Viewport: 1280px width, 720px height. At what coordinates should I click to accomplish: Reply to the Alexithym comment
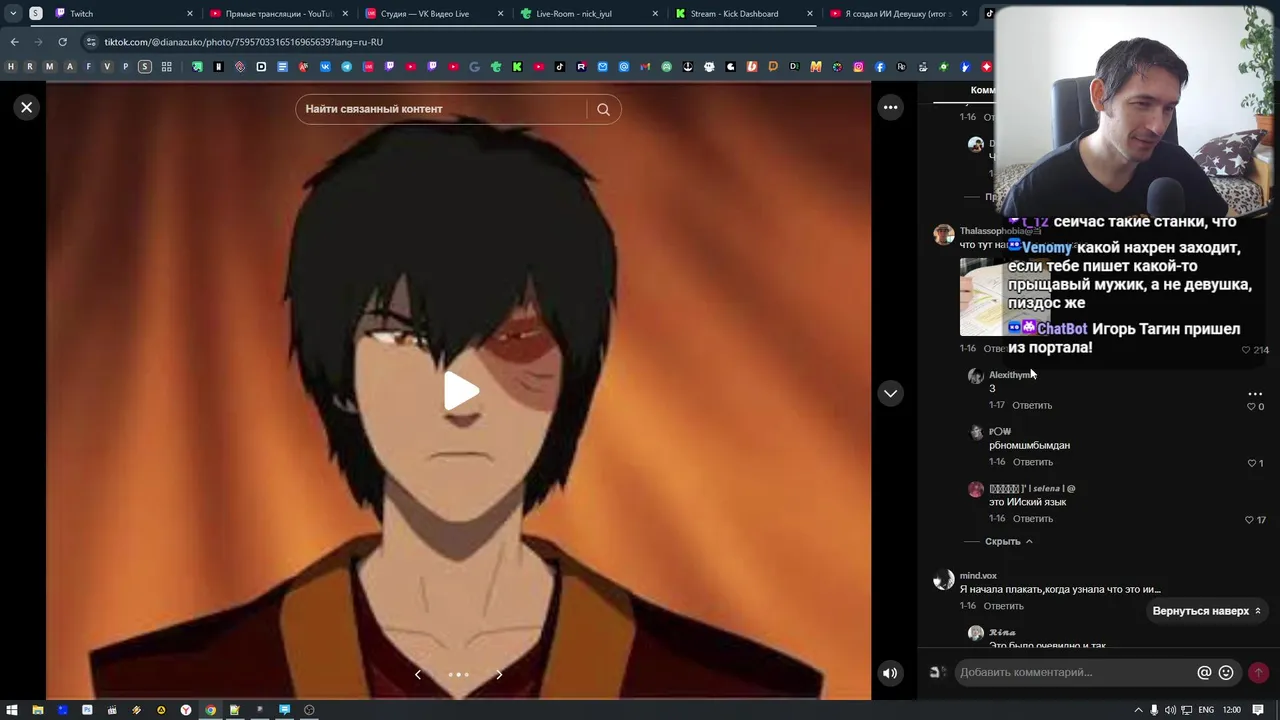click(x=1032, y=405)
